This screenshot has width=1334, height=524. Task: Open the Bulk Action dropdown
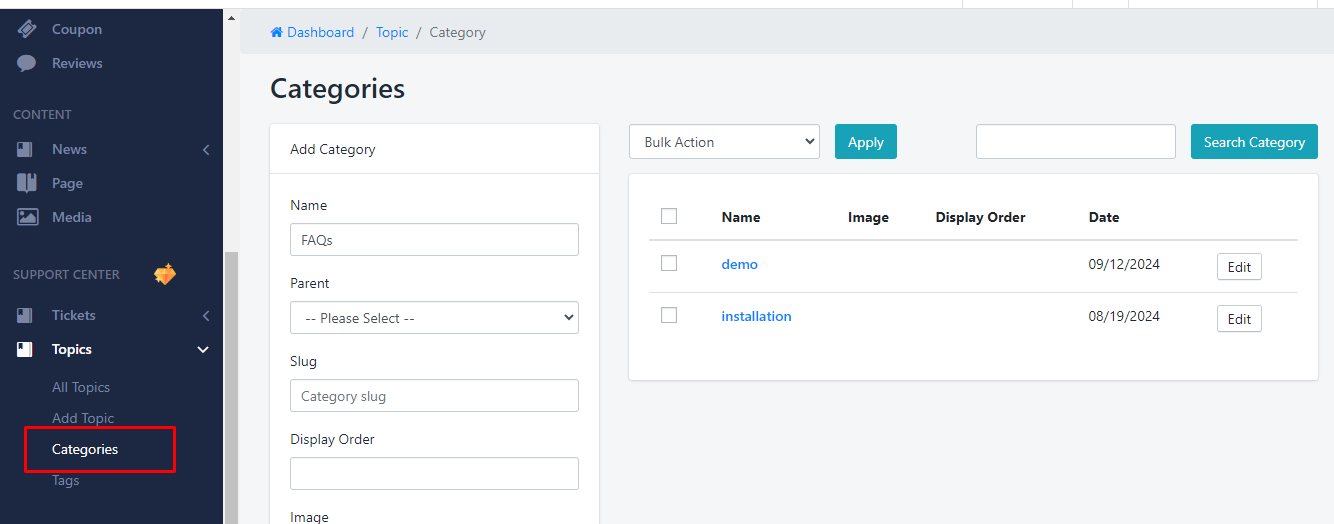[724, 142]
